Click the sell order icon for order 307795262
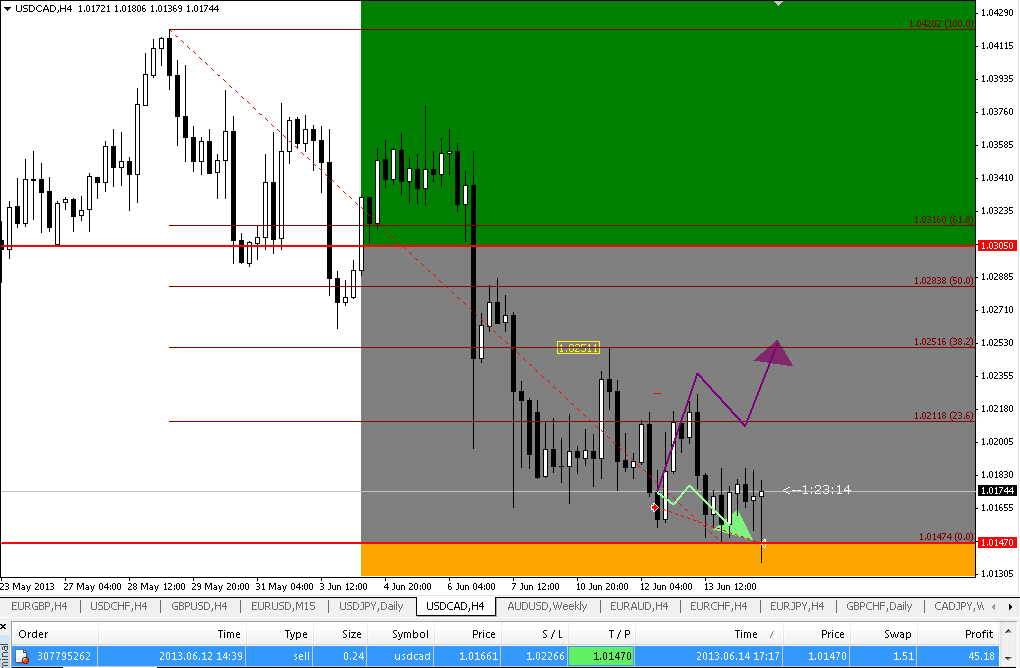Viewport: 1020px width, 668px height. point(21,656)
